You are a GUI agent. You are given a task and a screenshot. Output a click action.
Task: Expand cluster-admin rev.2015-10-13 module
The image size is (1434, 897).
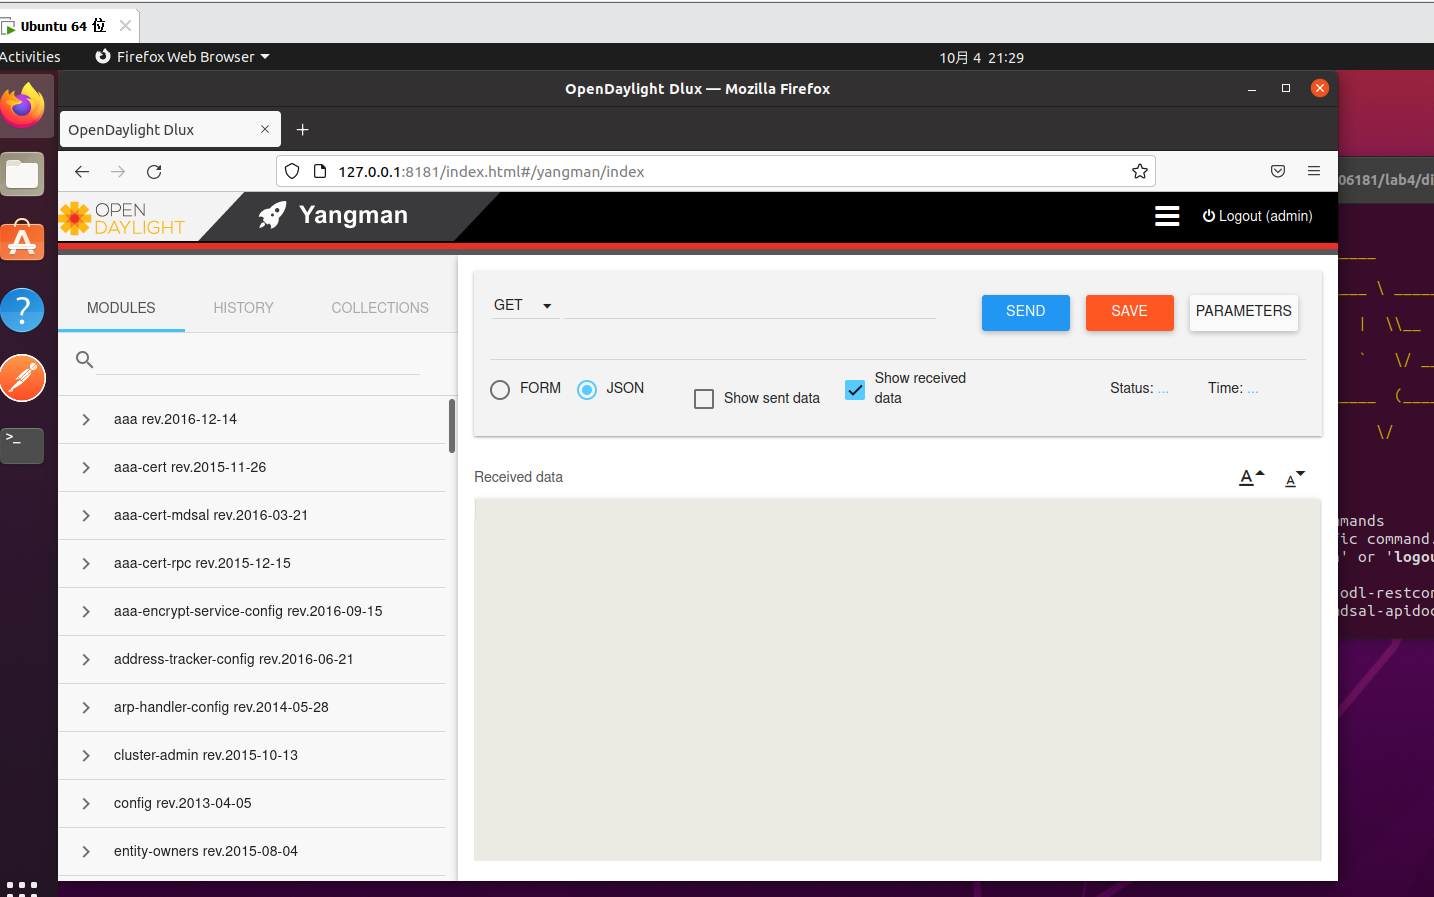pos(86,756)
